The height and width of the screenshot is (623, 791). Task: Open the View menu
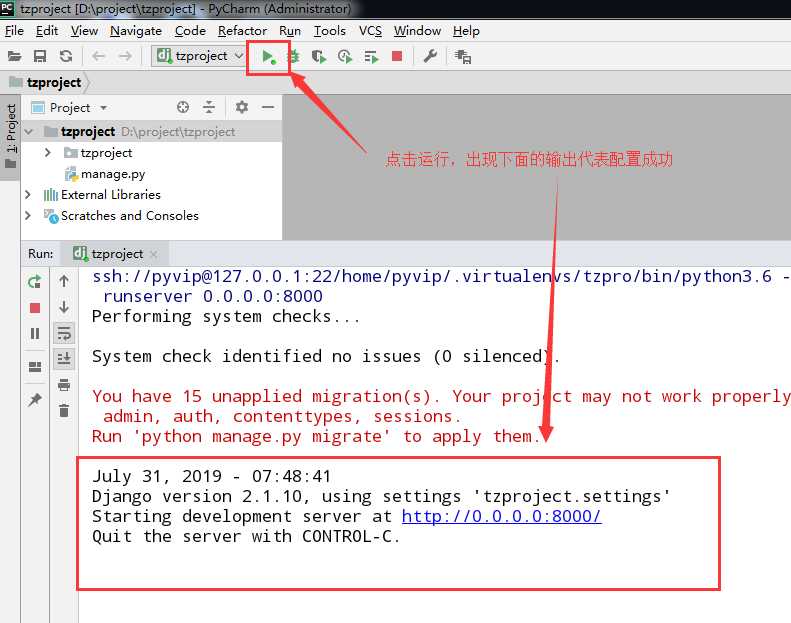tap(84, 31)
